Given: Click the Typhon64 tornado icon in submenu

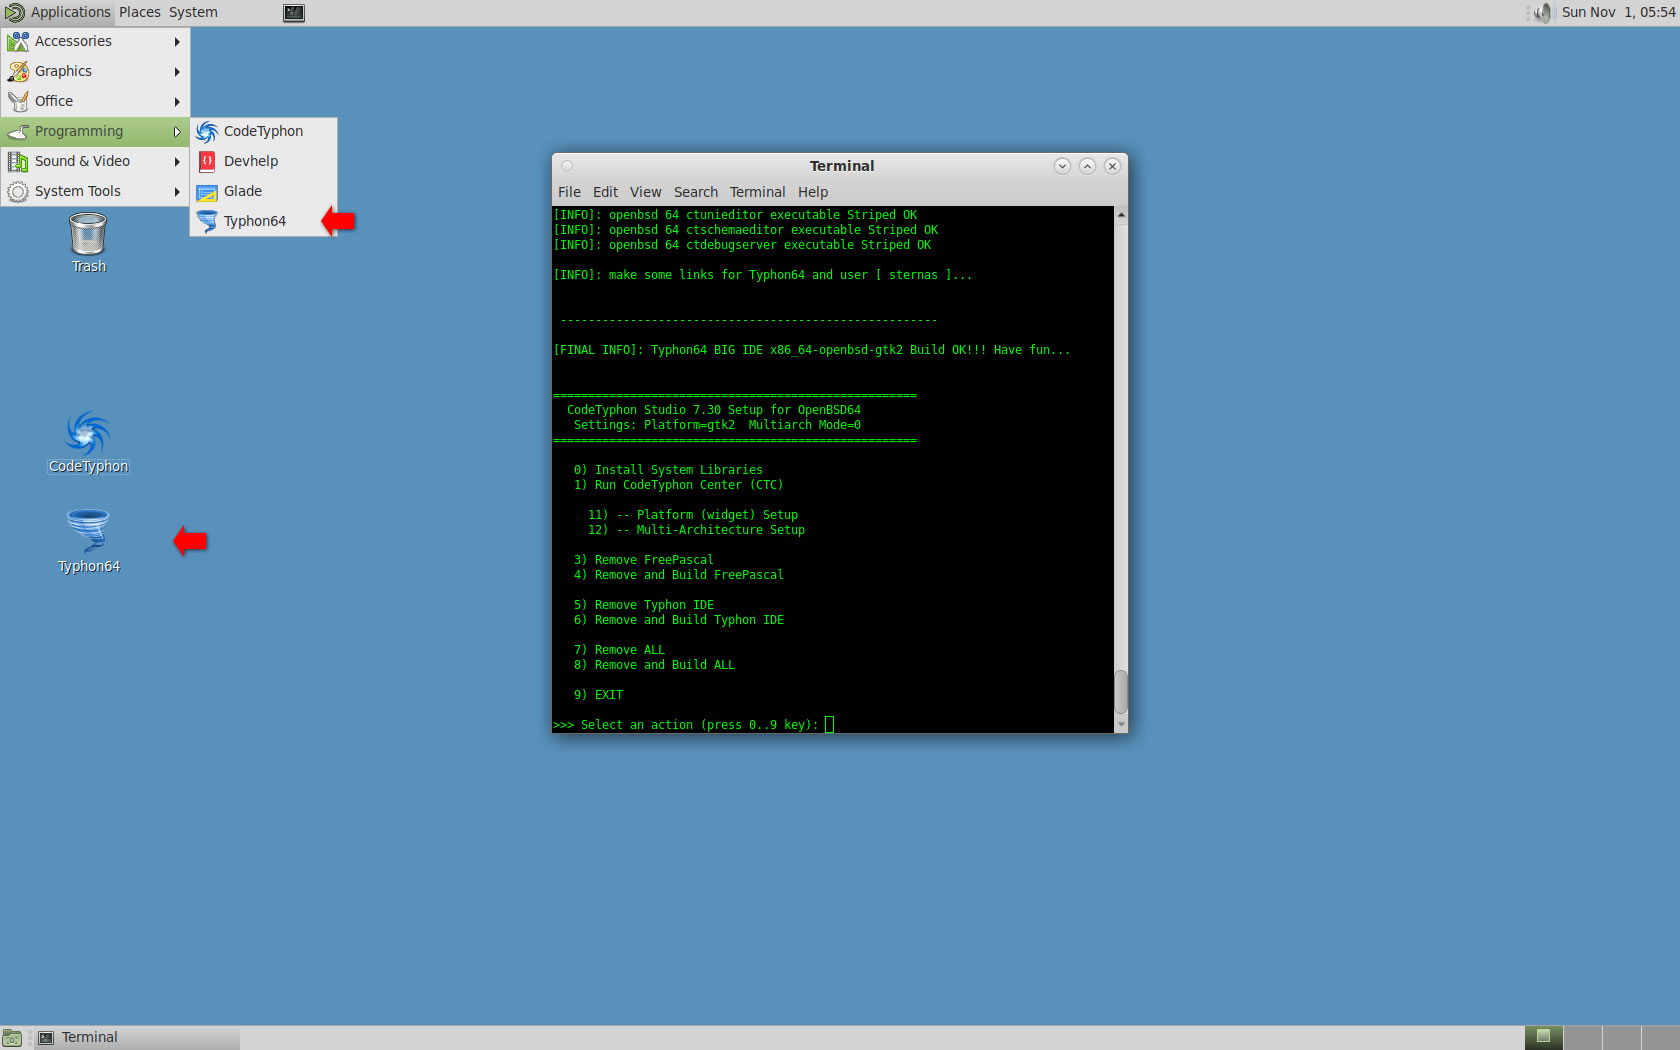Looking at the screenshot, I should pos(207,221).
